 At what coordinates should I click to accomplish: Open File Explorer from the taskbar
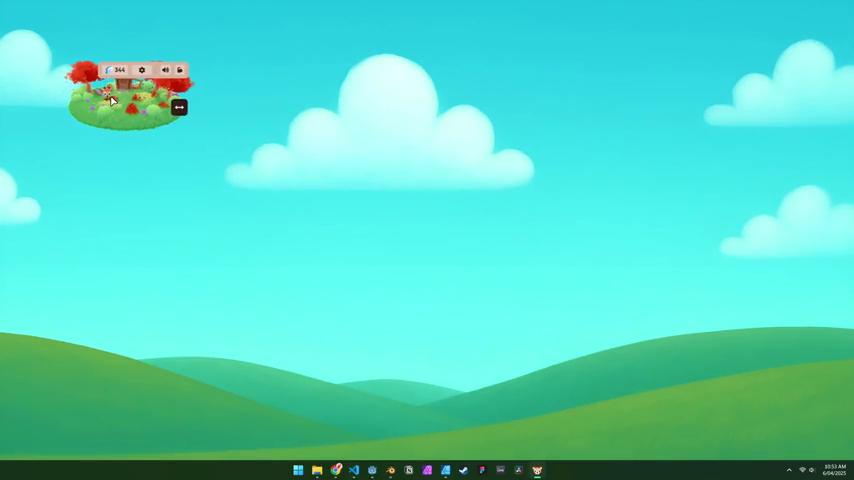(x=317, y=470)
